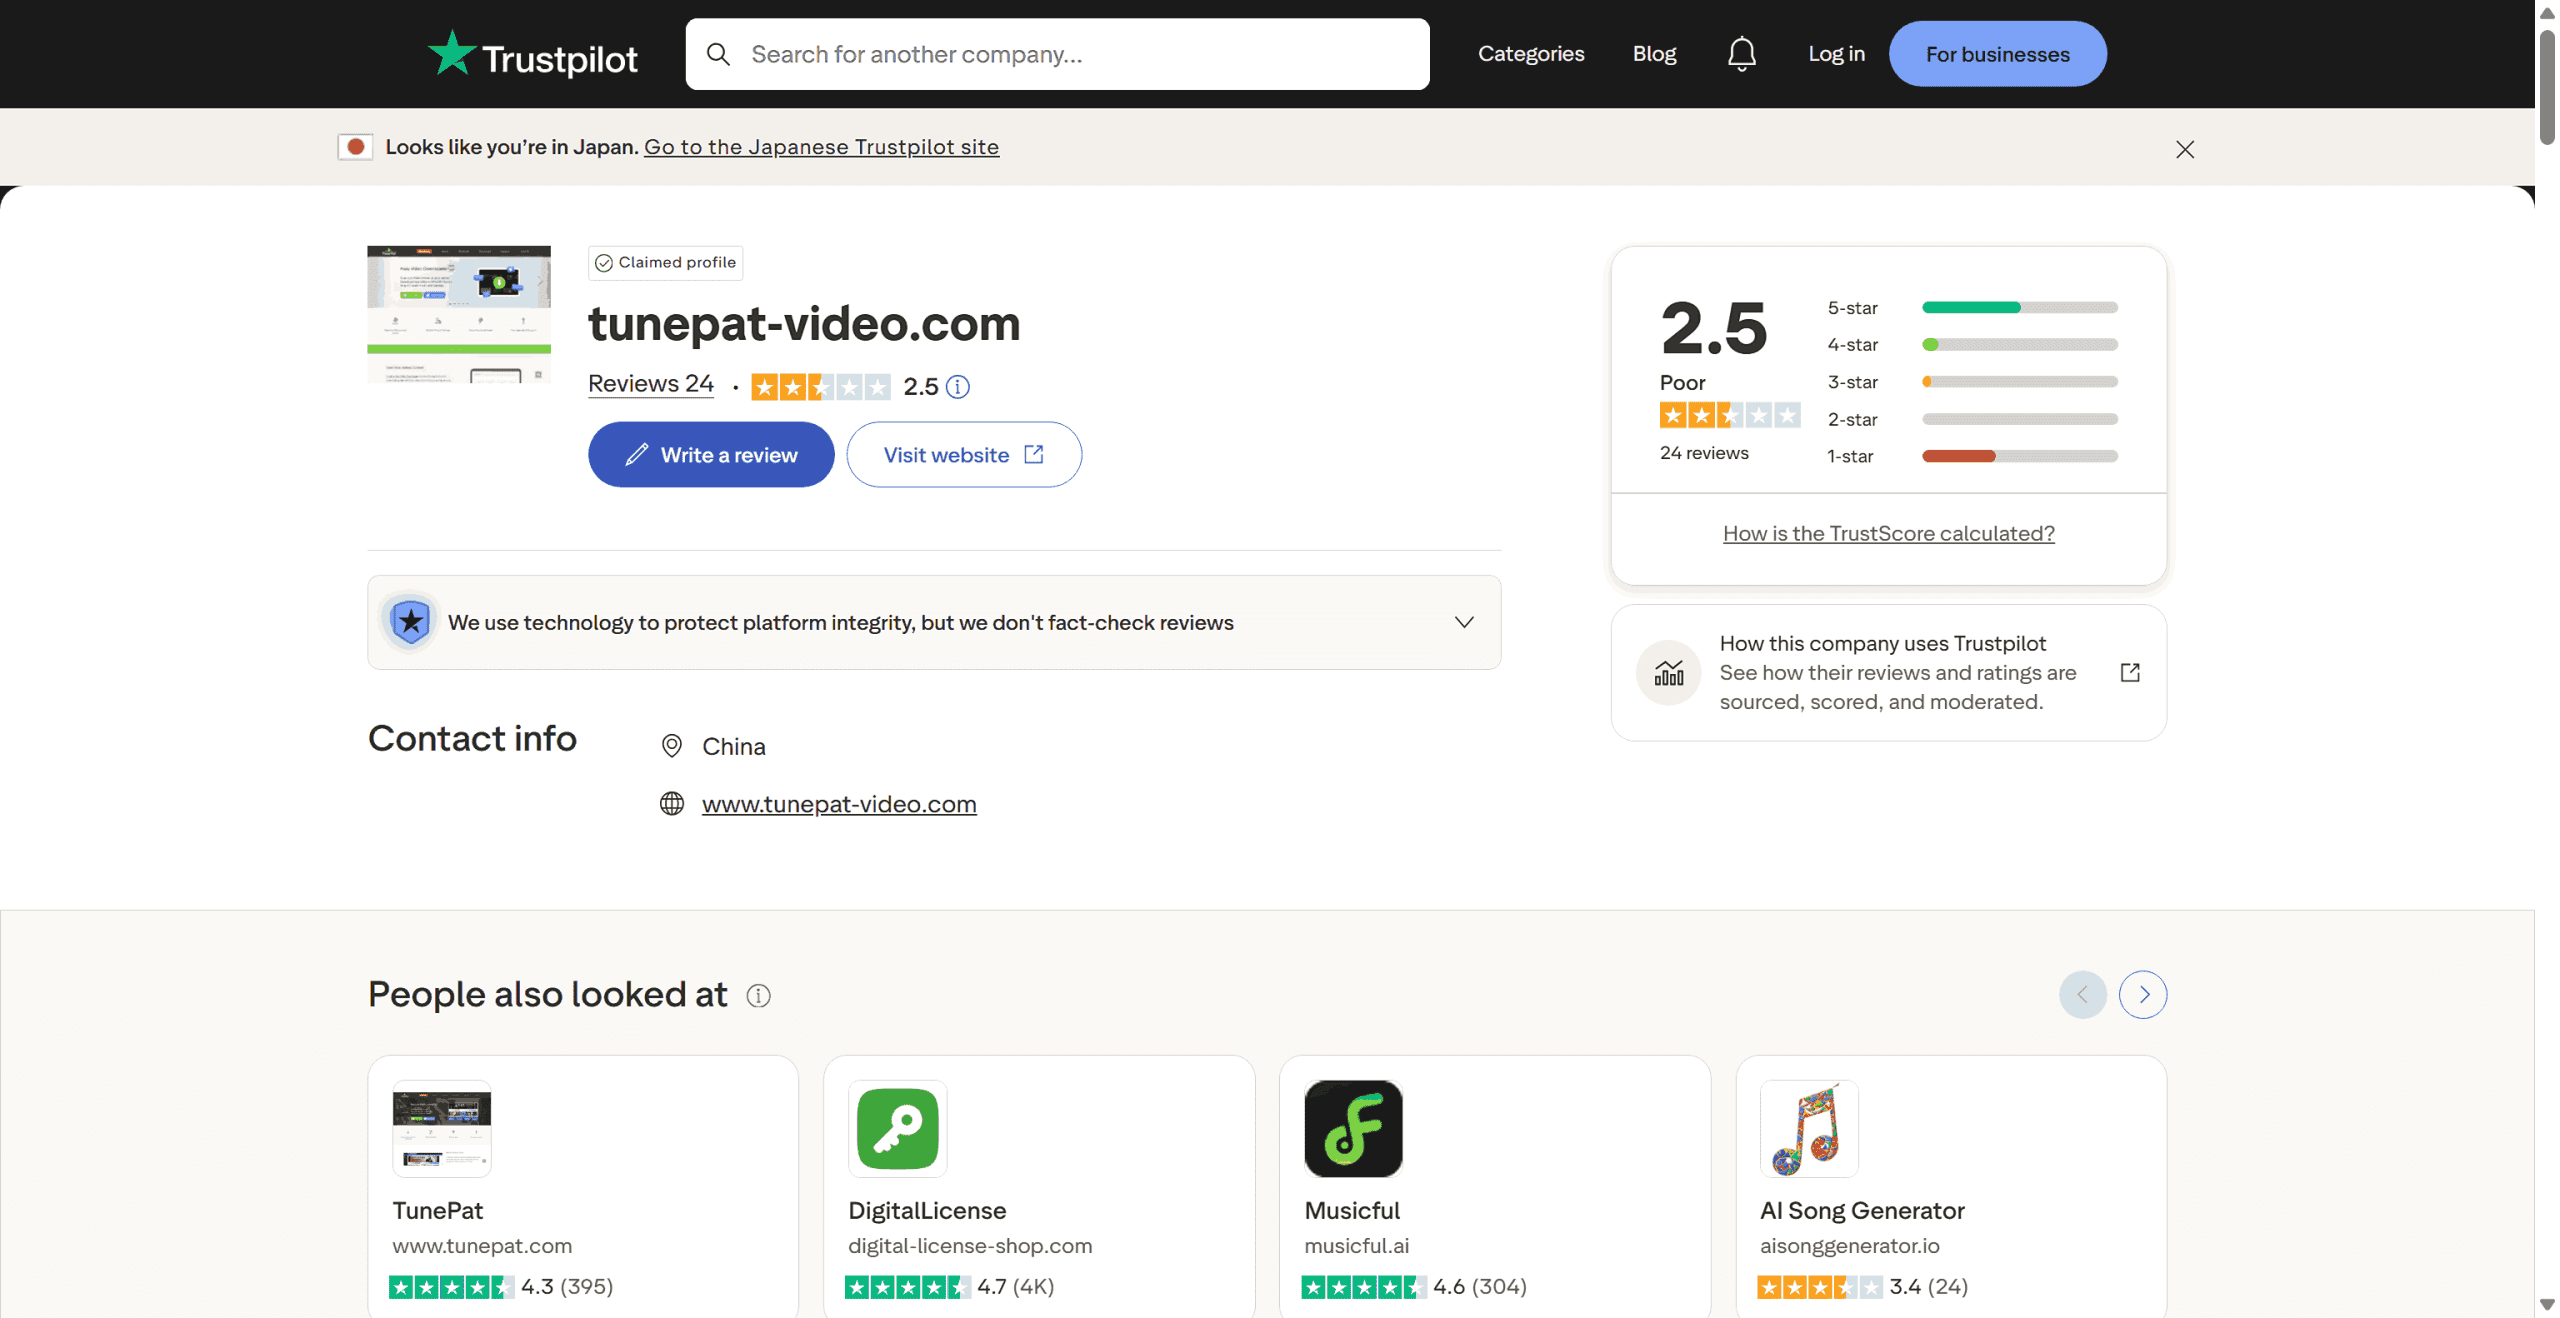Click the DigitalLicense key logo
The image size is (2560, 1318).
click(897, 1128)
